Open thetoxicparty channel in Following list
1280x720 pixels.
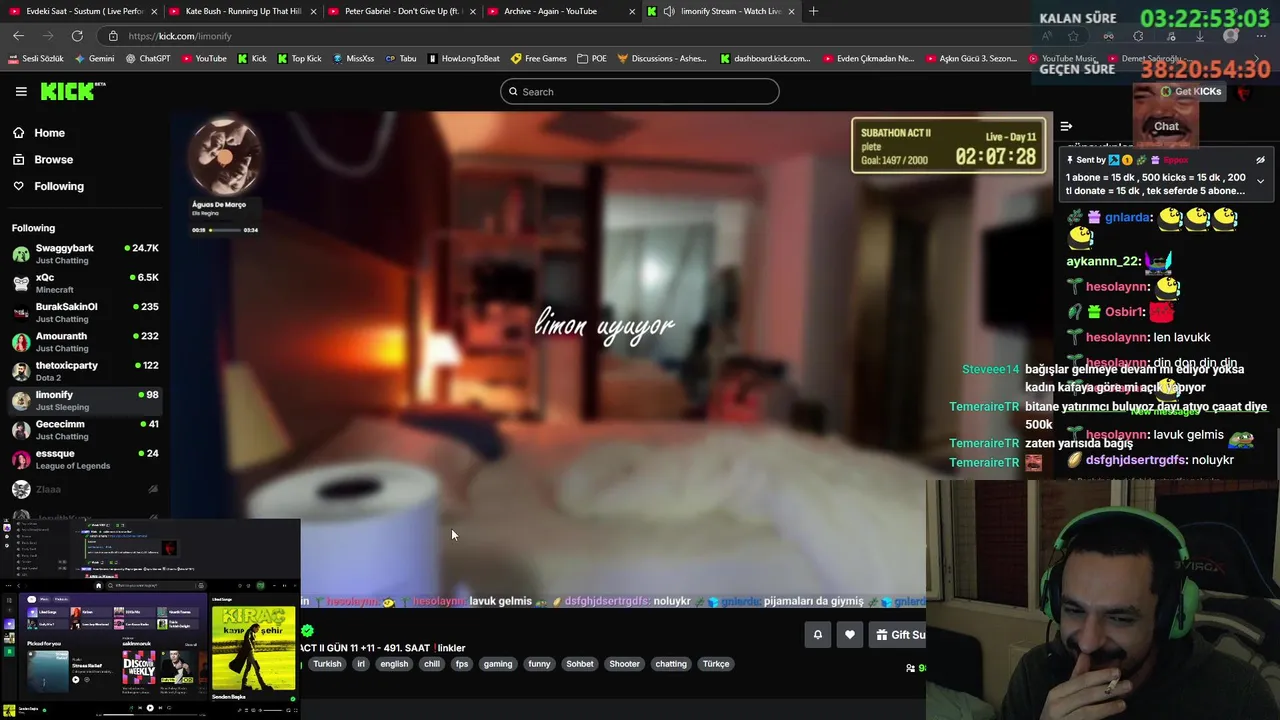click(x=85, y=371)
